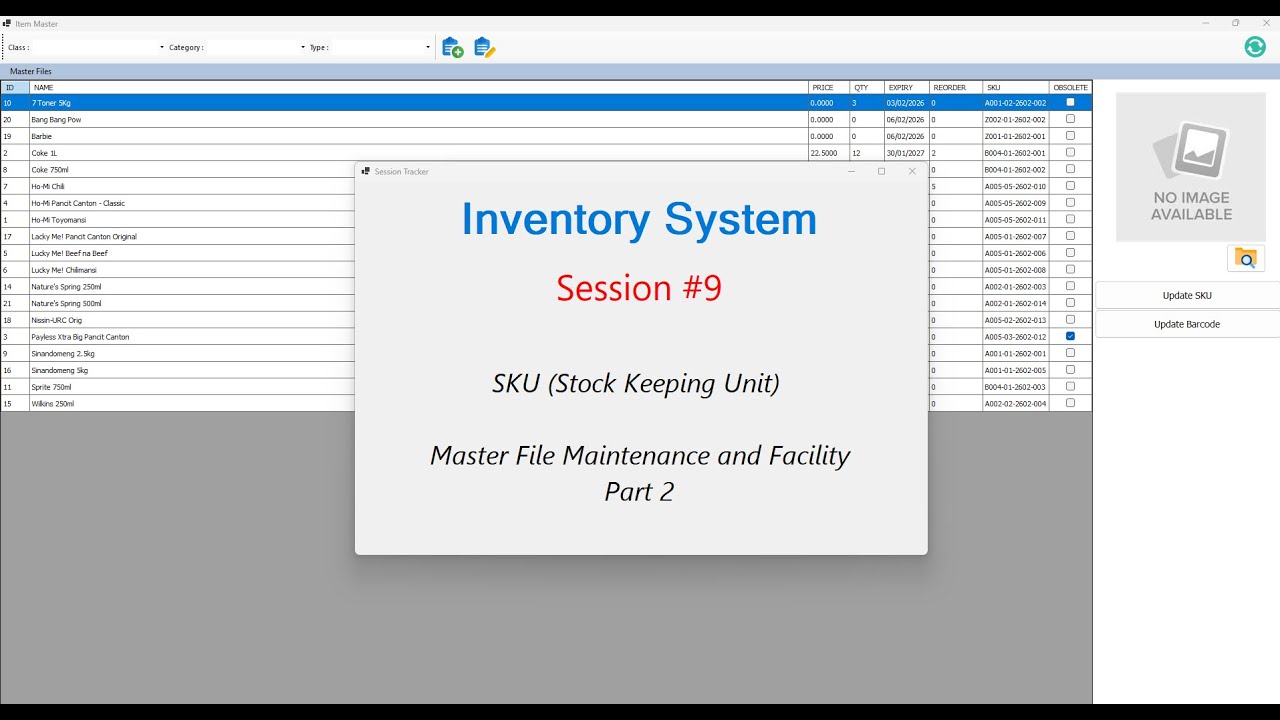Viewport: 1280px width, 720px height.
Task: Click the green refresh icon
Action: pos(1255,47)
